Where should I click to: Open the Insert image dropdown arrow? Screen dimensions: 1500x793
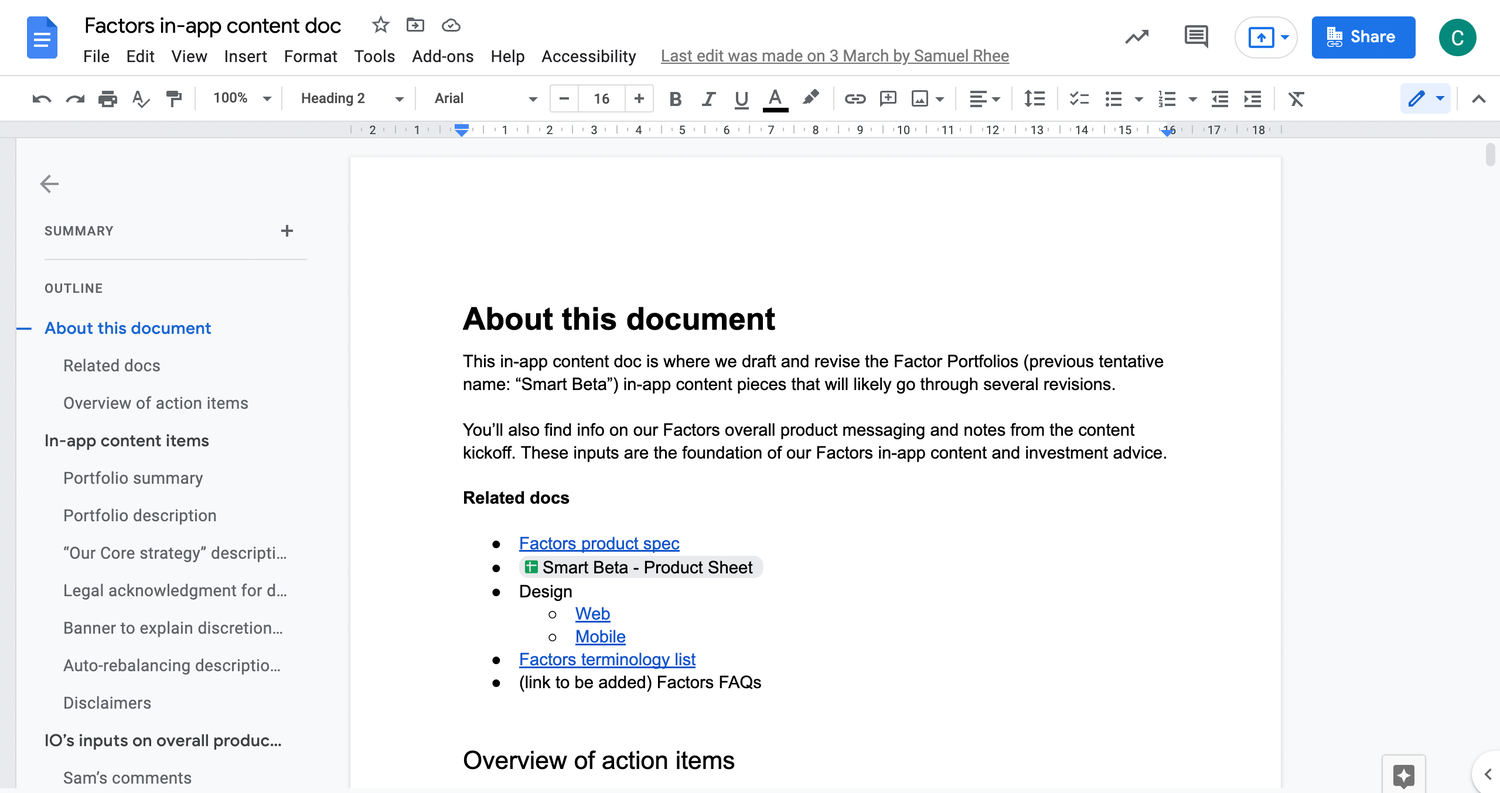pyautogui.click(x=940, y=99)
